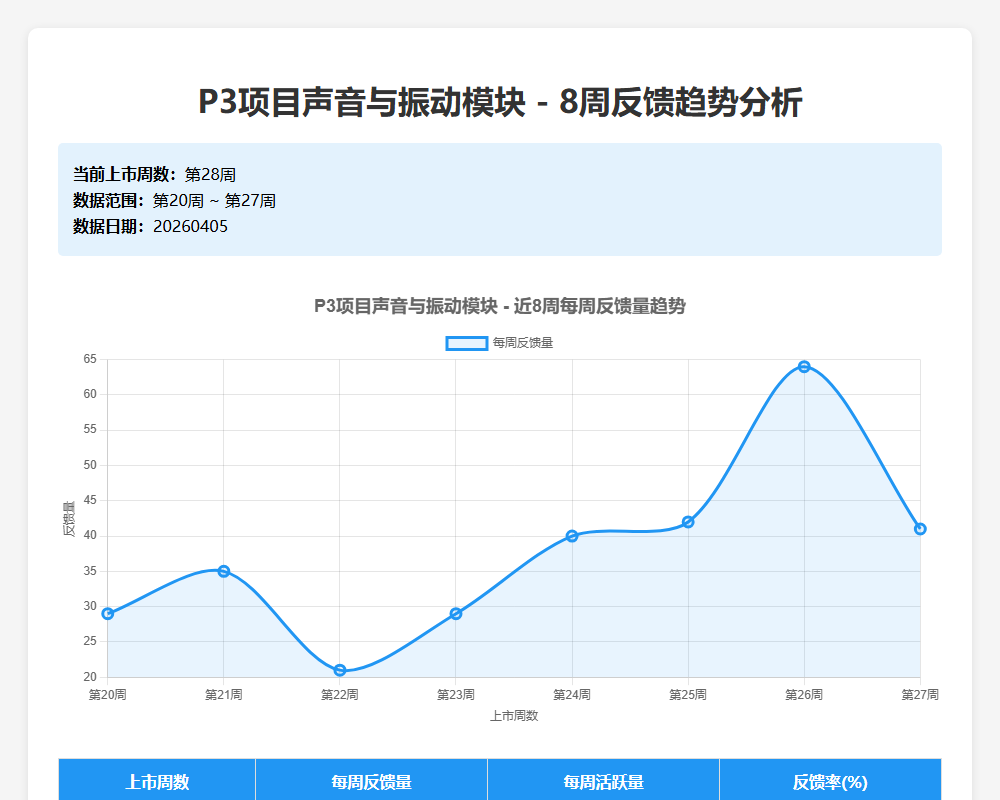Click the y-axis tick value 50
Screen dimensions: 1000x800
(90, 465)
